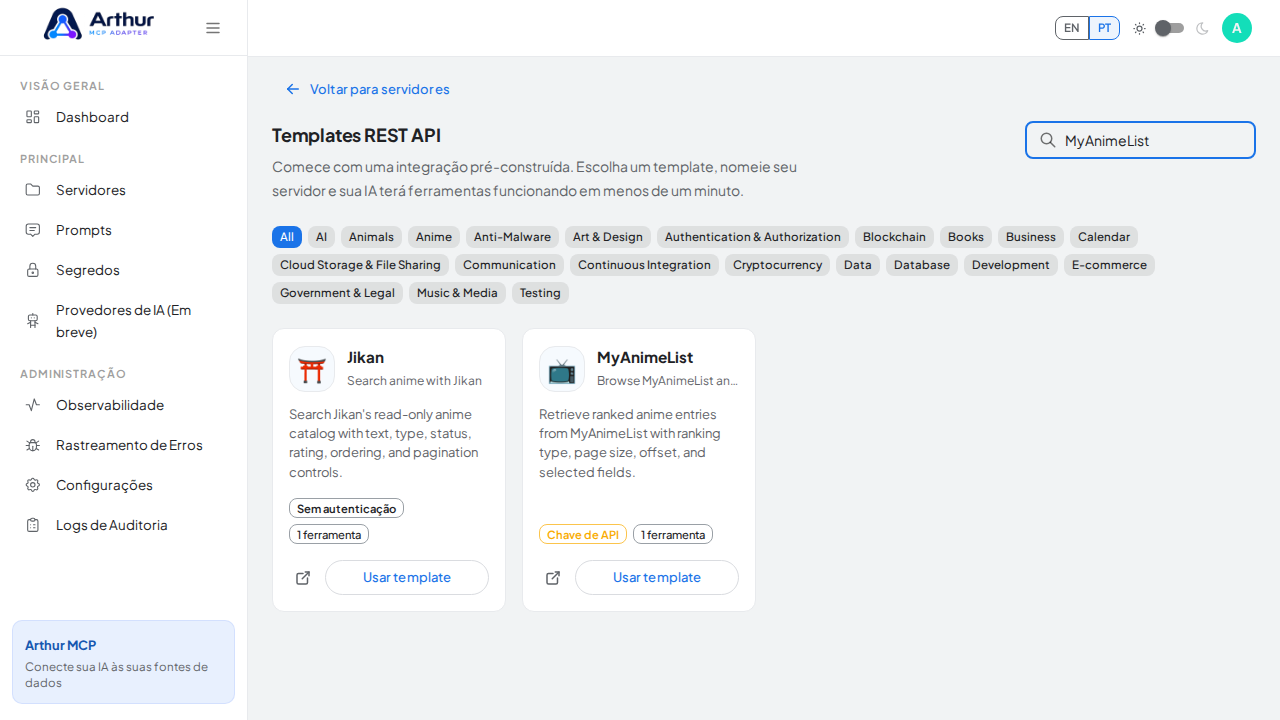Filter by Development category
This screenshot has height=720, width=1280.
click(1011, 265)
